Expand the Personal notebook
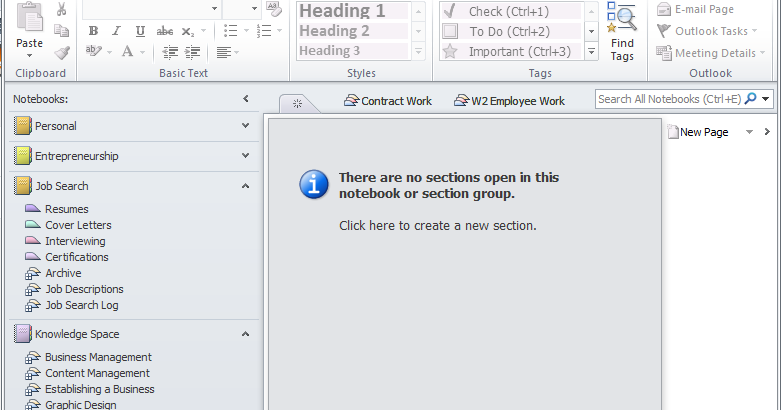 click(x=246, y=126)
